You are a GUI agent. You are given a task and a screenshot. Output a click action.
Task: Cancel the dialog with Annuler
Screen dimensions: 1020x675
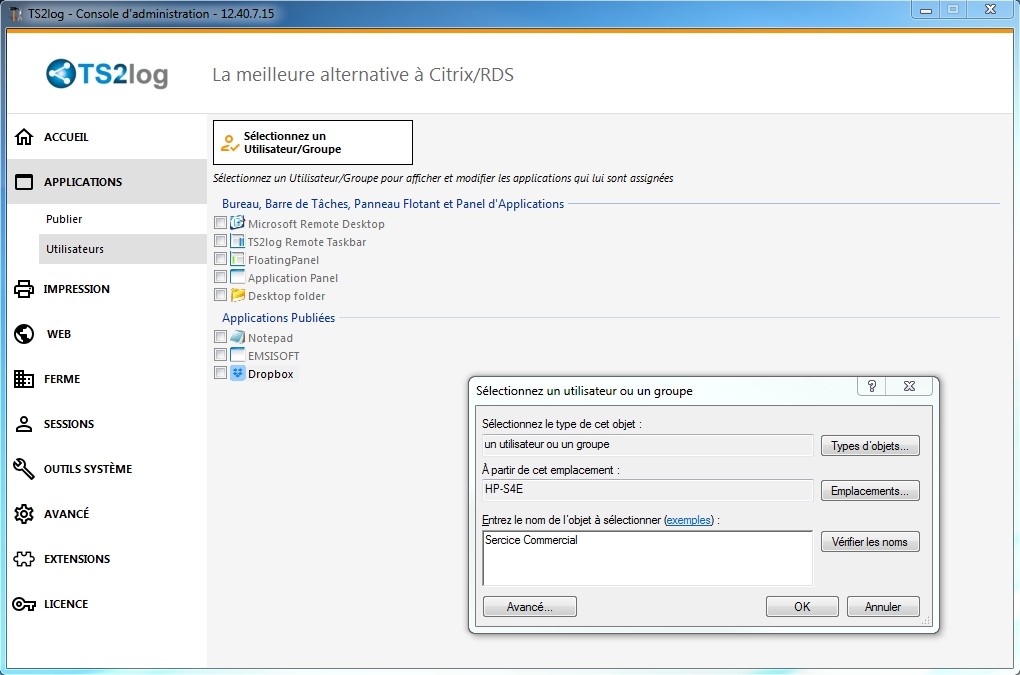883,607
